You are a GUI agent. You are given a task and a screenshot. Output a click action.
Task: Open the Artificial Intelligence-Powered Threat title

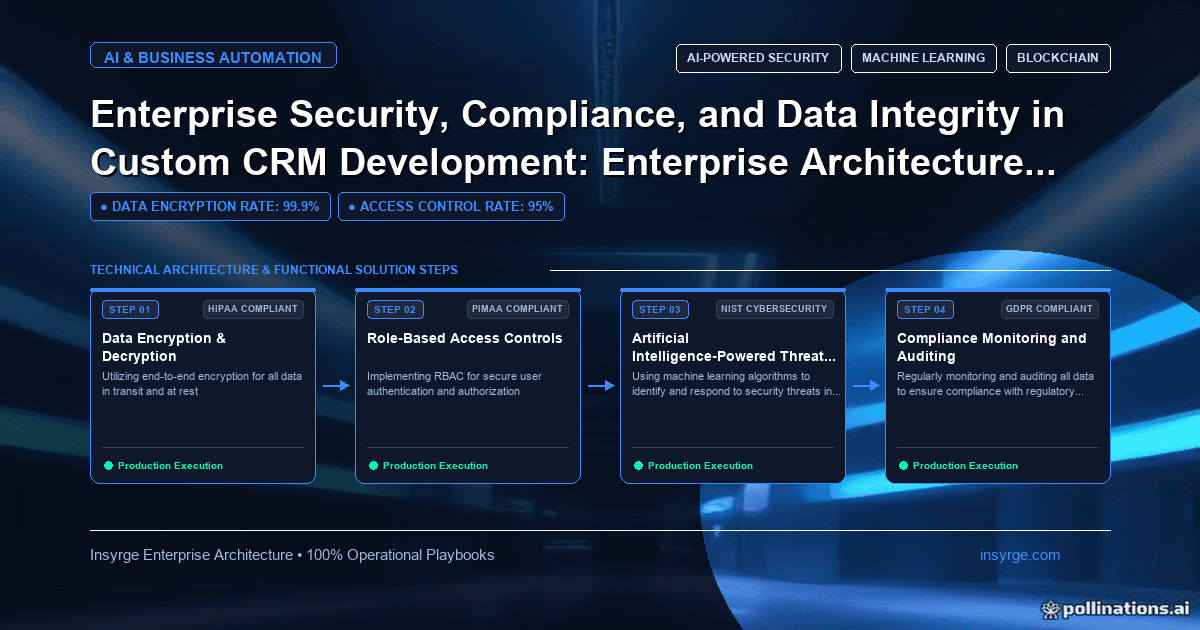[x=732, y=347]
